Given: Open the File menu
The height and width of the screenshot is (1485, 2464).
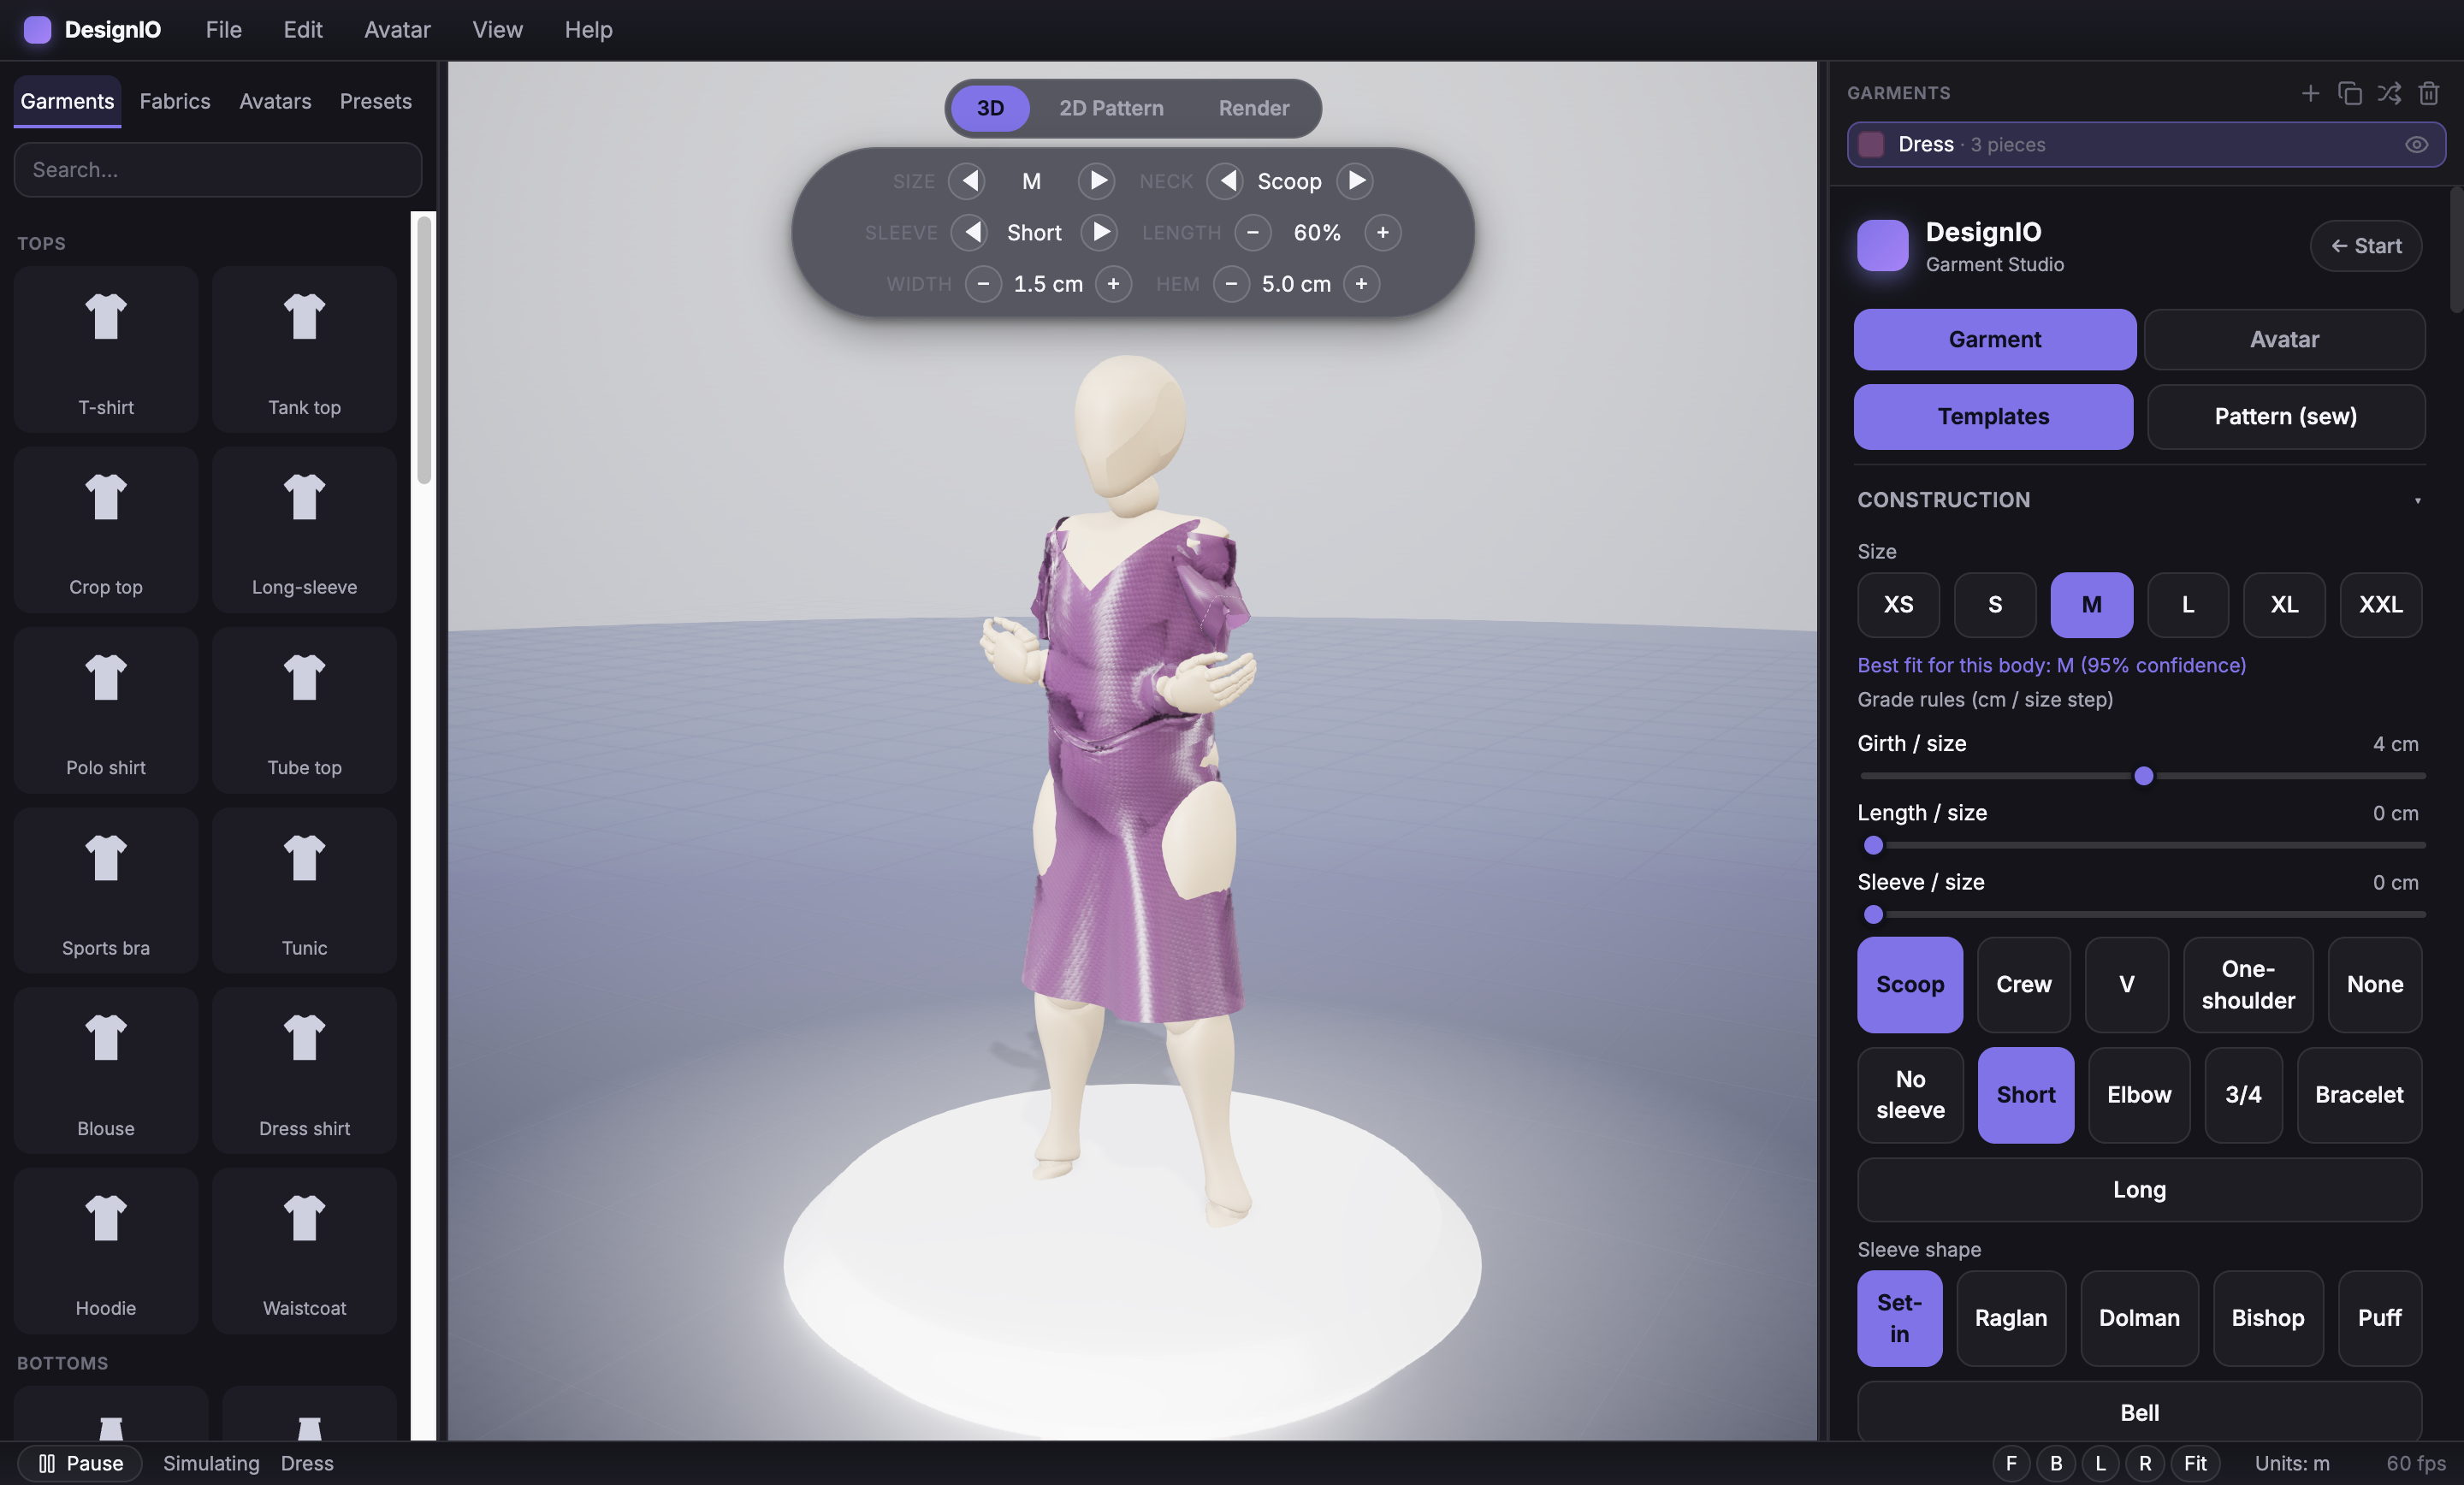Looking at the screenshot, I should [x=223, y=30].
